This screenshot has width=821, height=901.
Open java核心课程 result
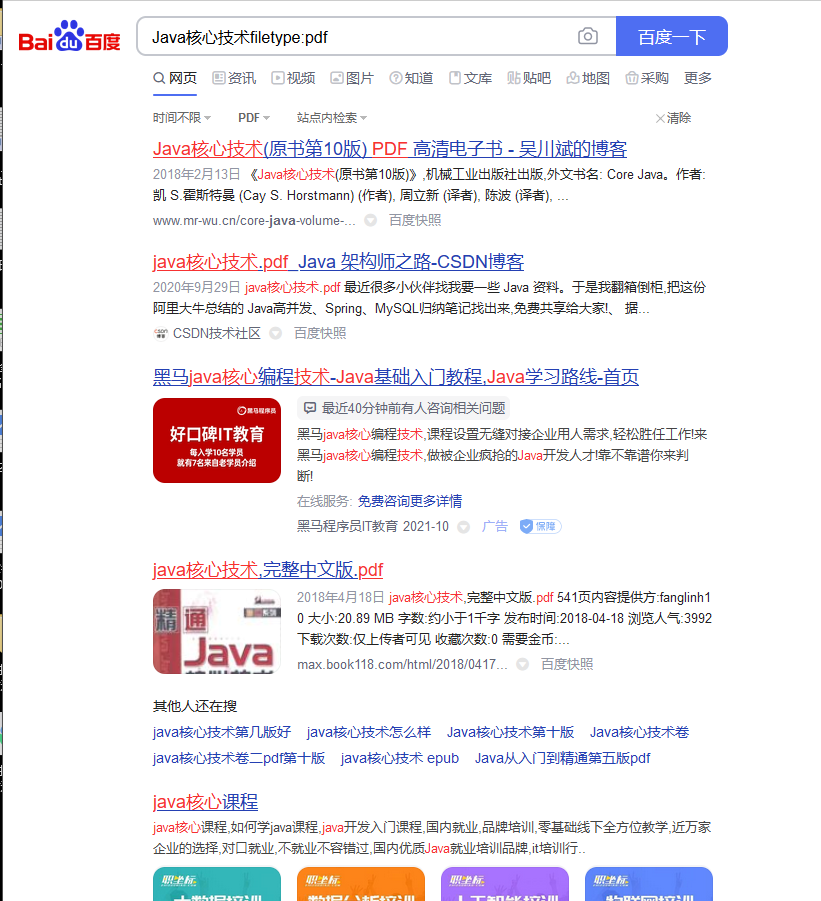click(x=206, y=802)
